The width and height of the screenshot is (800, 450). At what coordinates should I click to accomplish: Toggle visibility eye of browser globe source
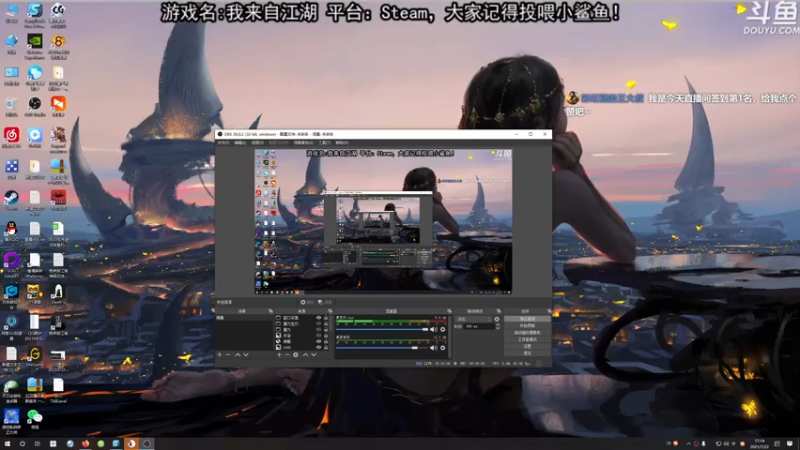pyautogui.click(x=319, y=341)
